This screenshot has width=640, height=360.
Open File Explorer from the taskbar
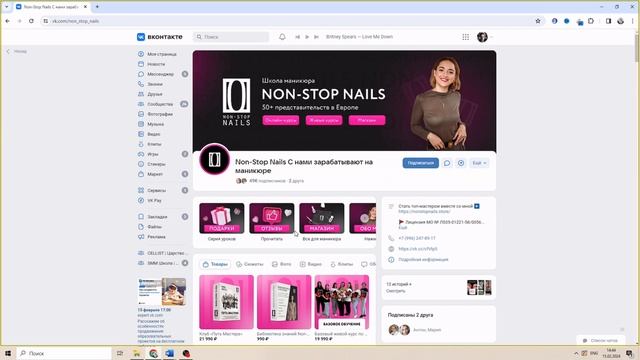click(x=137, y=353)
